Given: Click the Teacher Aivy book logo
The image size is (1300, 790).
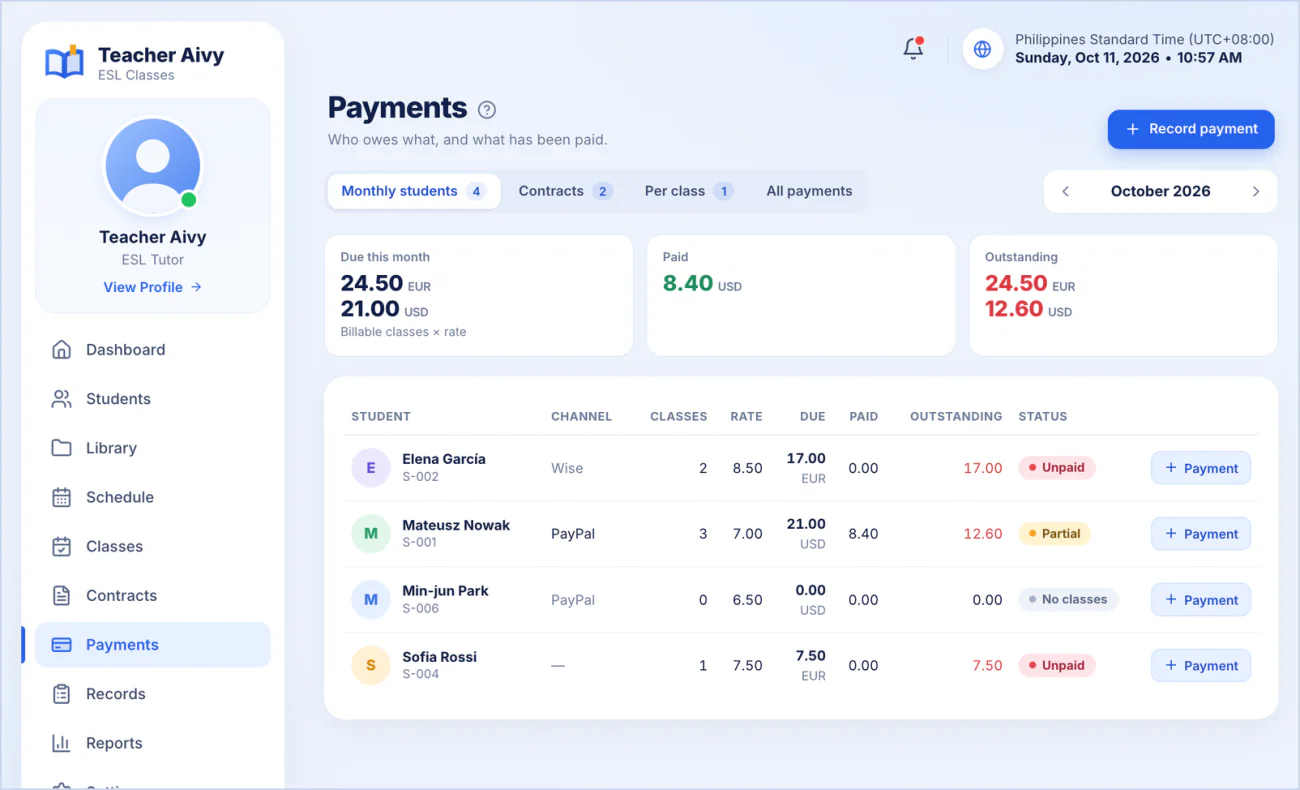Looking at the screenshot, I should click(x=65, y=62).
